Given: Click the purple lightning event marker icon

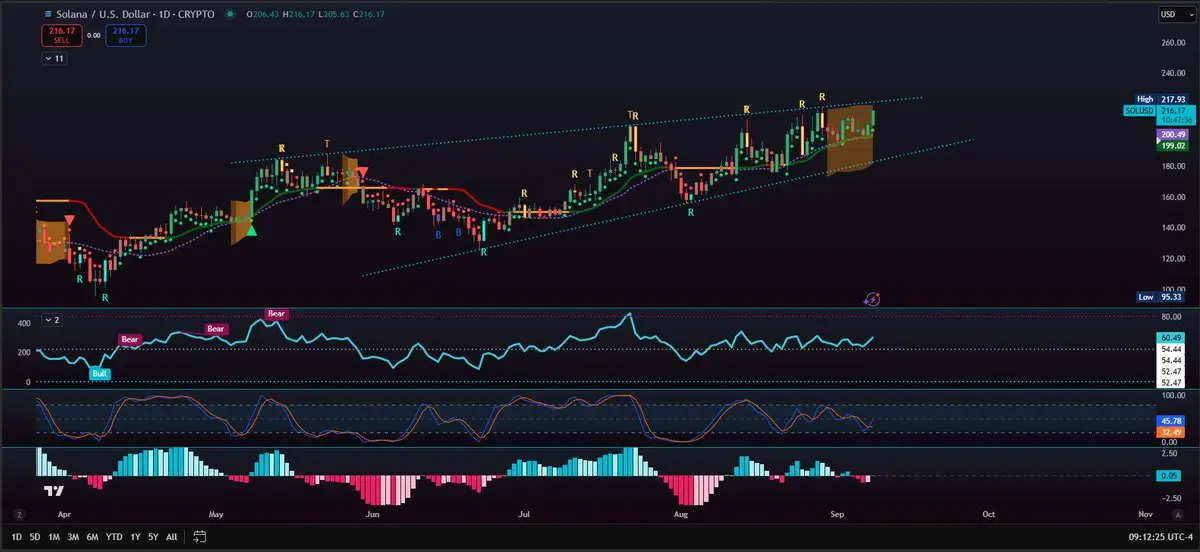Looking at the screenshot, I should click(x=872, y=298).
